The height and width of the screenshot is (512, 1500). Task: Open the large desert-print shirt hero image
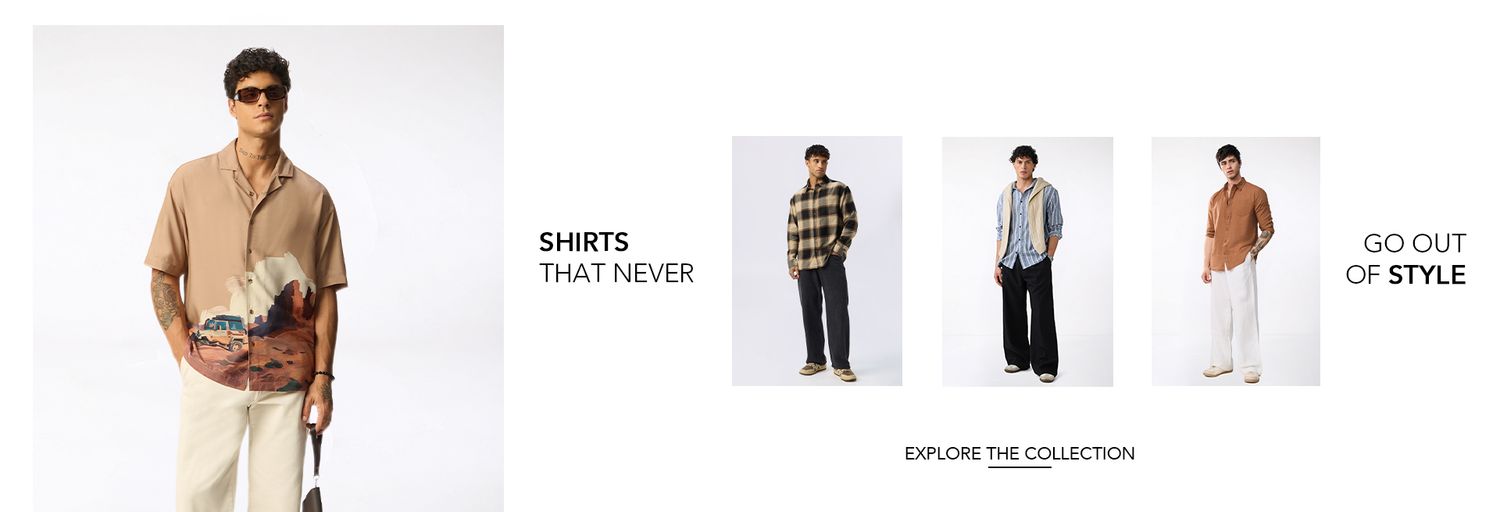(268, 268)
